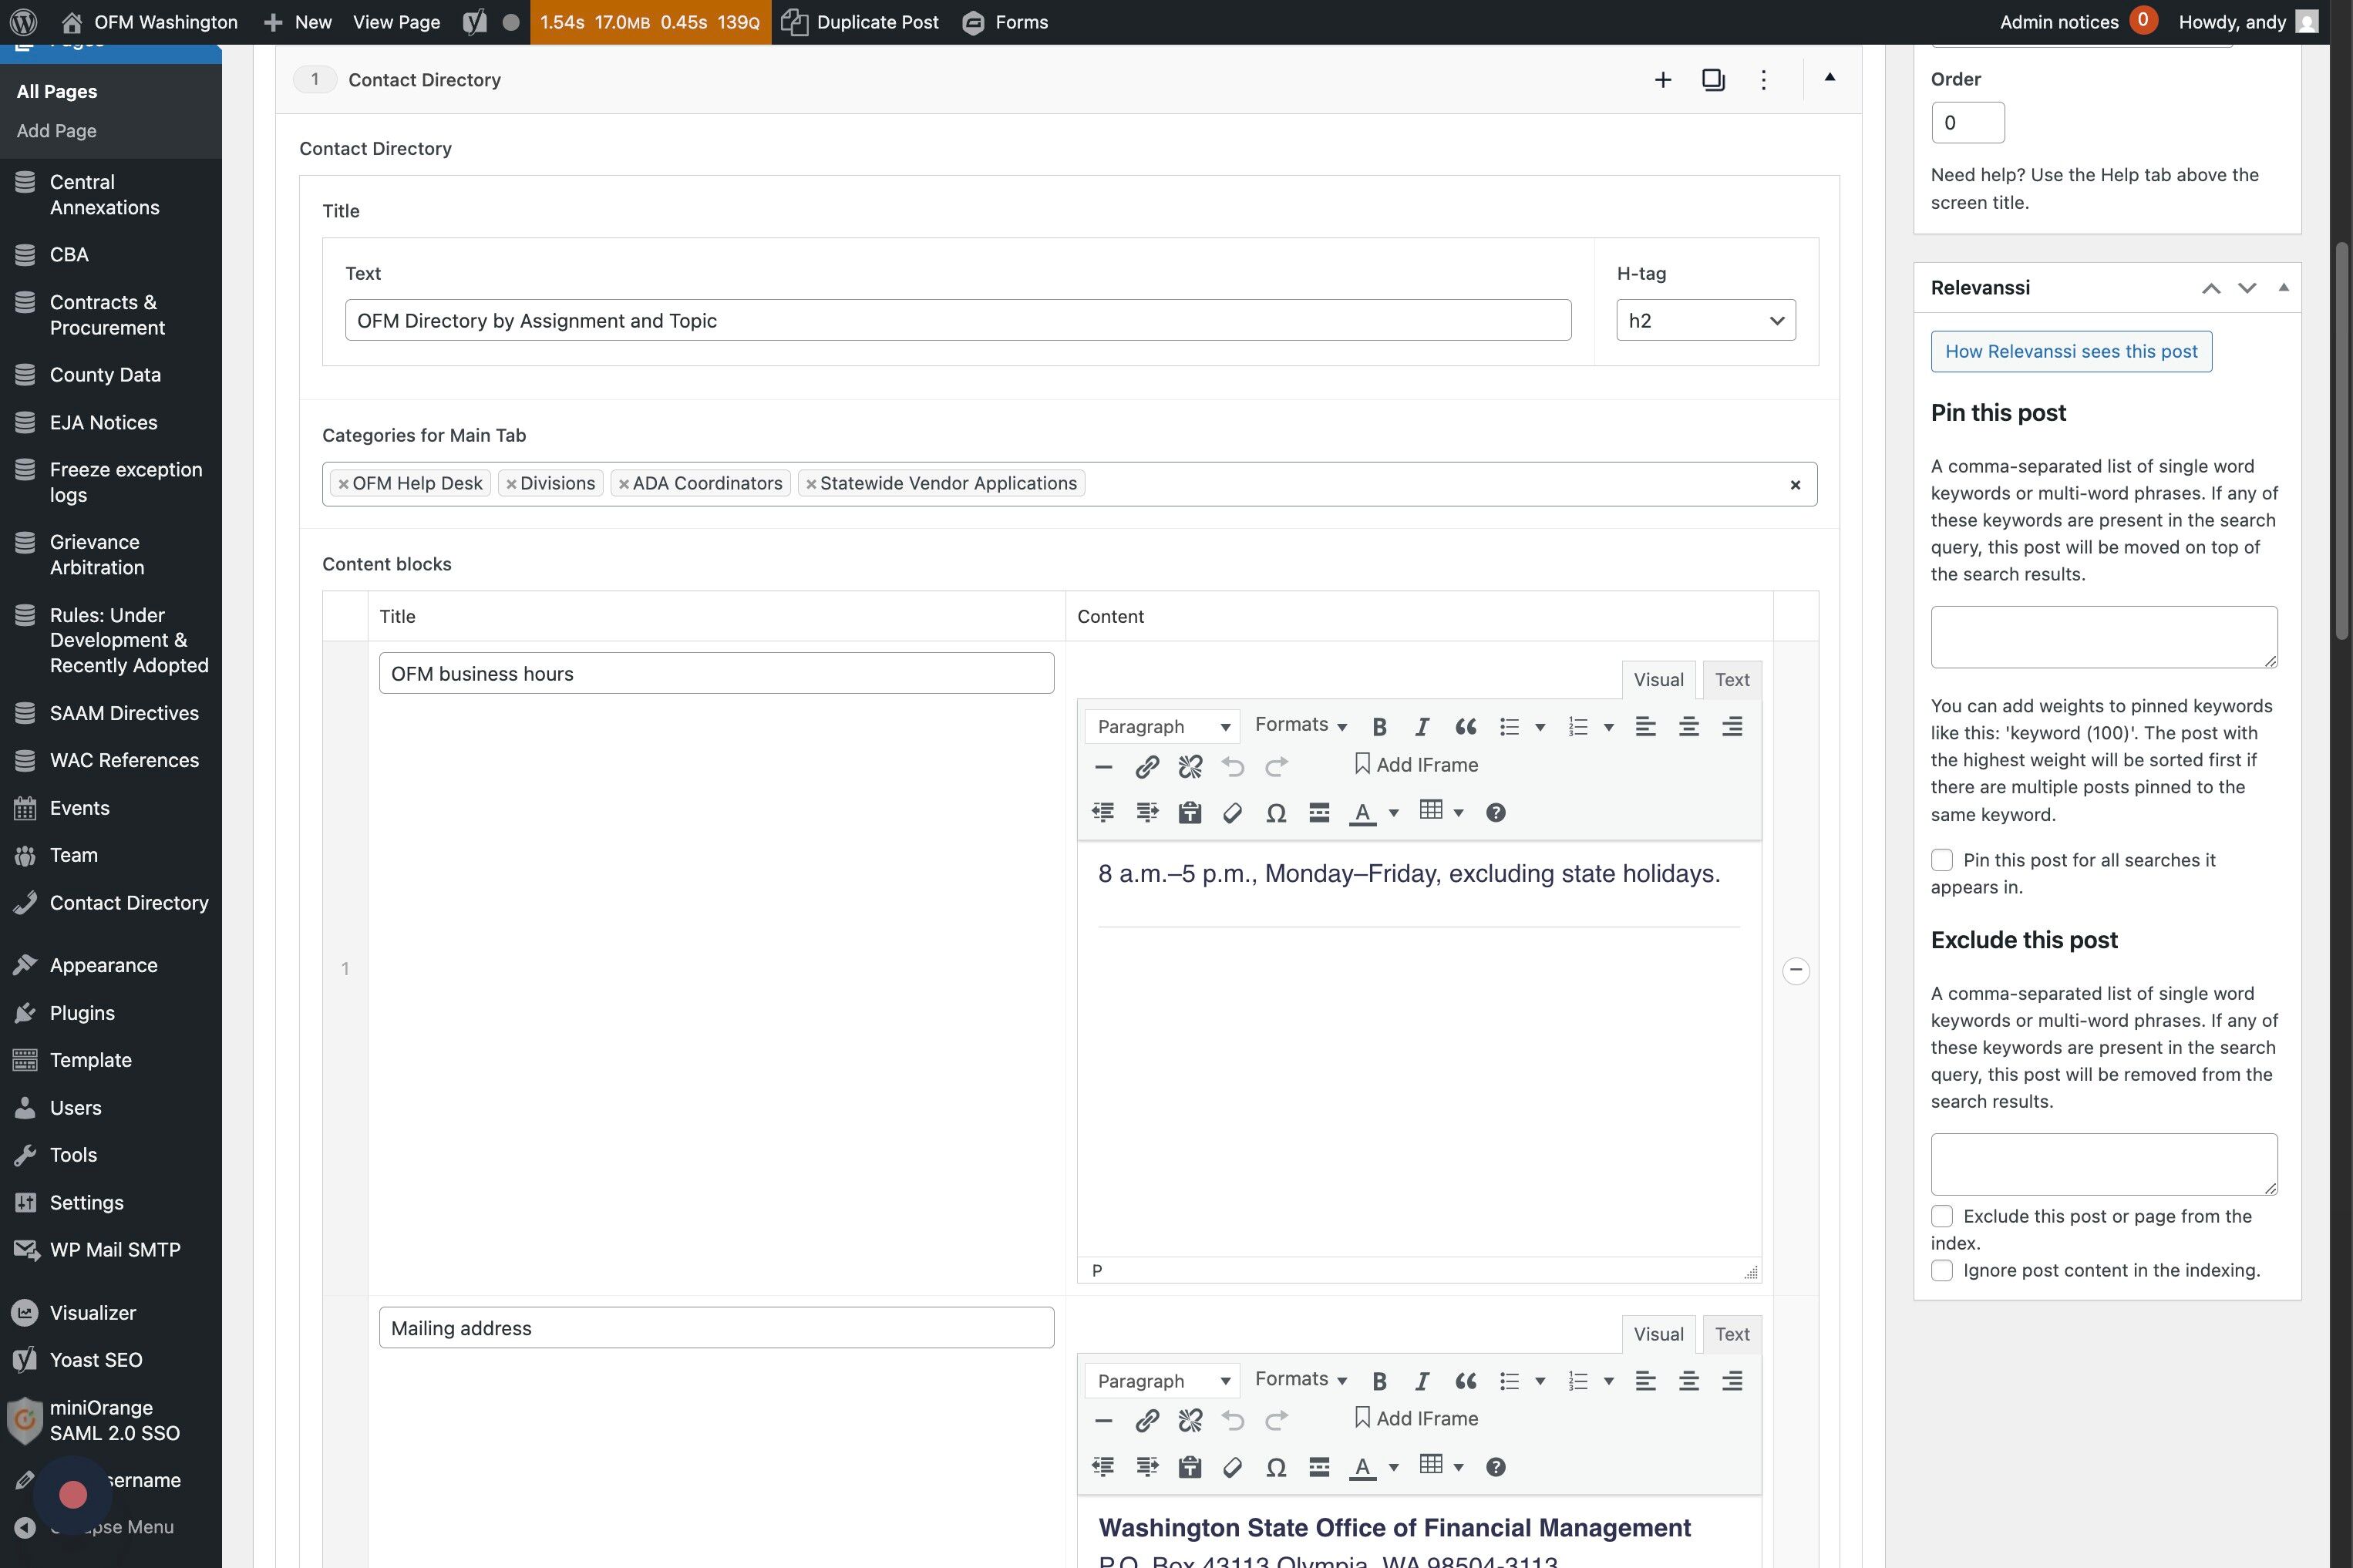
Task: Click blockquote icon in first editor toolbar
Action: click(x=1465, y=727)
